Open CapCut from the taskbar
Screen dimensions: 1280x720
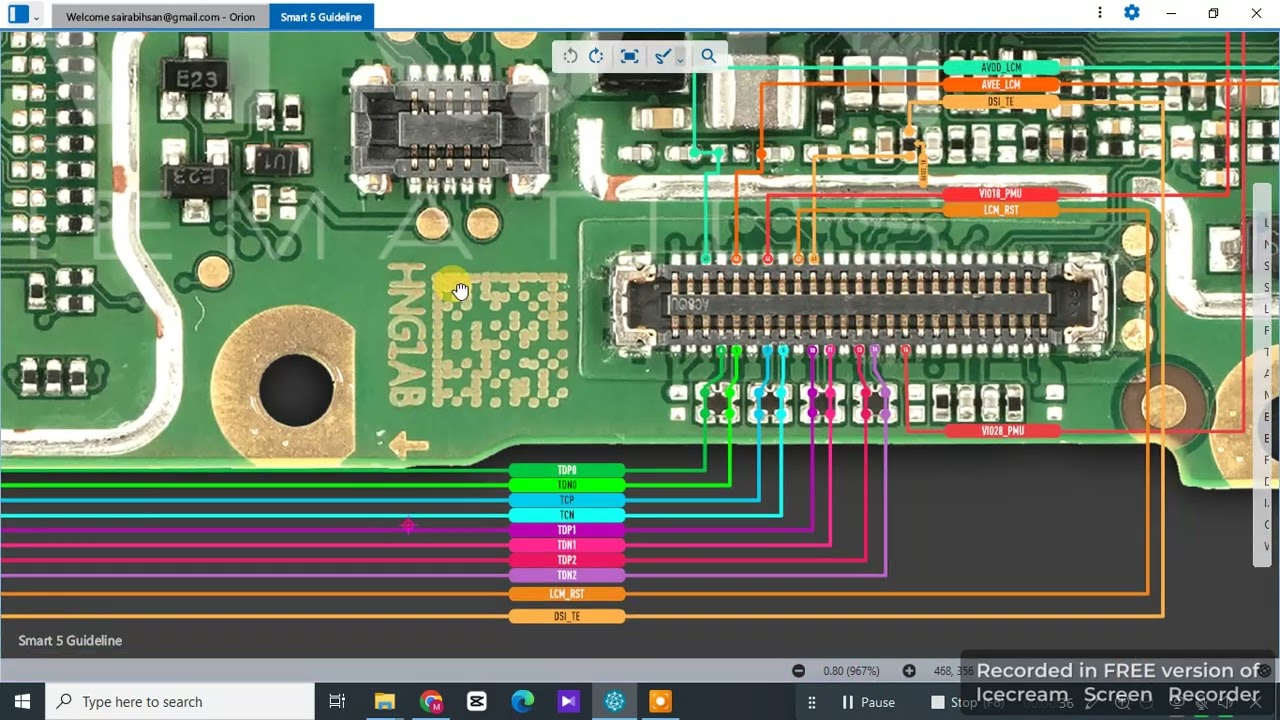click(x=477, y=702)
